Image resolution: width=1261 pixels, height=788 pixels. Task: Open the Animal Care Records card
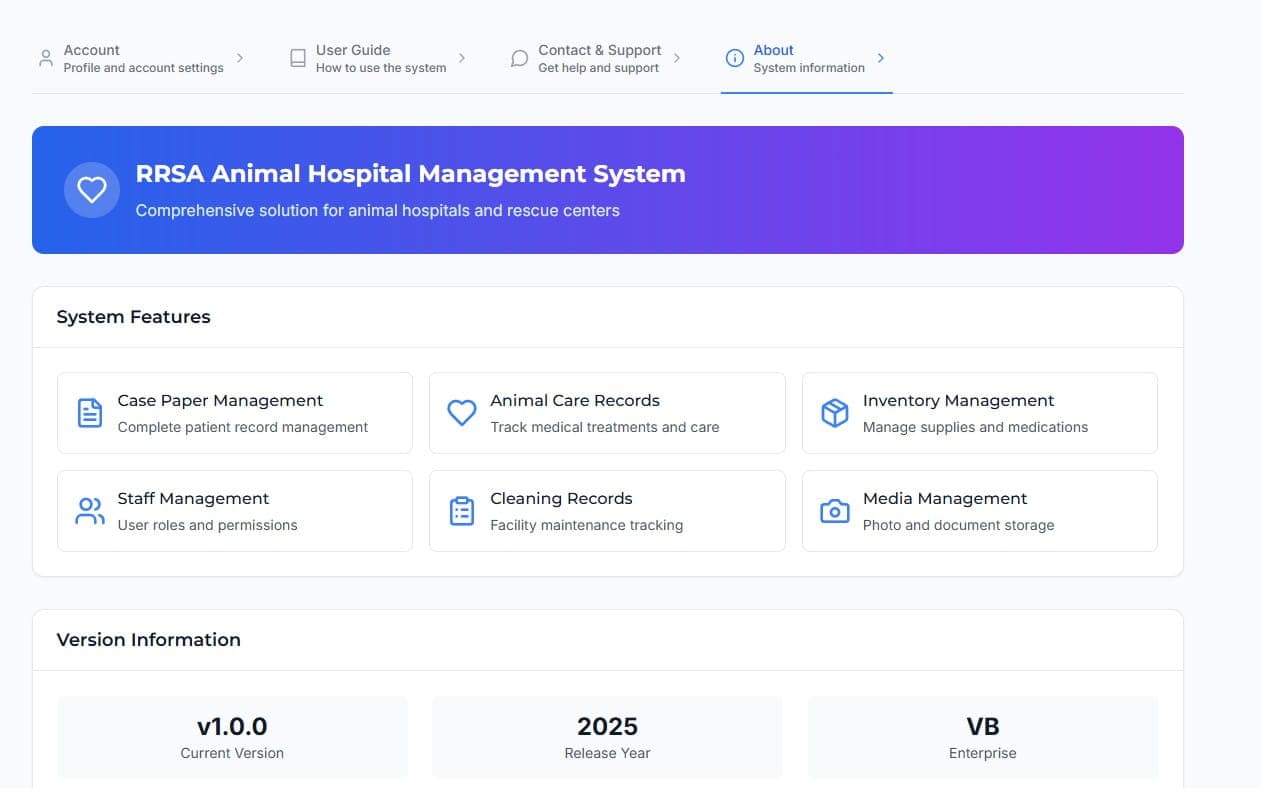[x=607, y=413]
